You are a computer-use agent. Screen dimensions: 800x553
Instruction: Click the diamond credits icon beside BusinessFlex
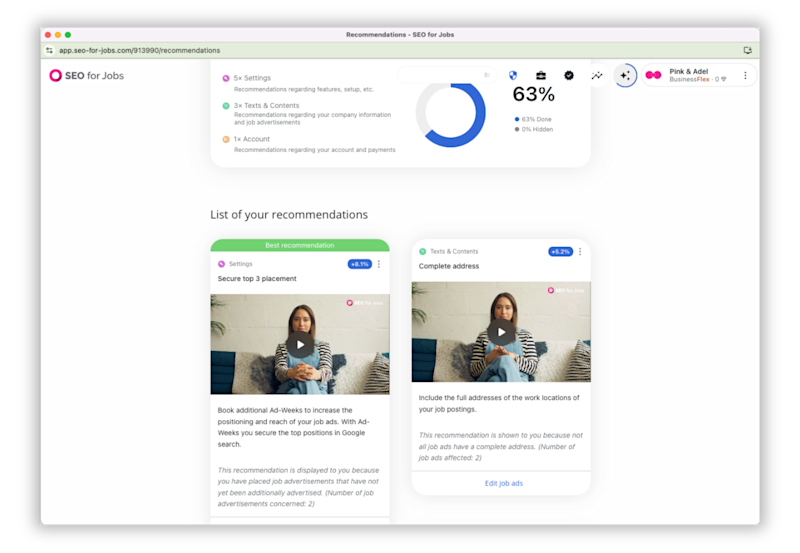coord(723,80)
